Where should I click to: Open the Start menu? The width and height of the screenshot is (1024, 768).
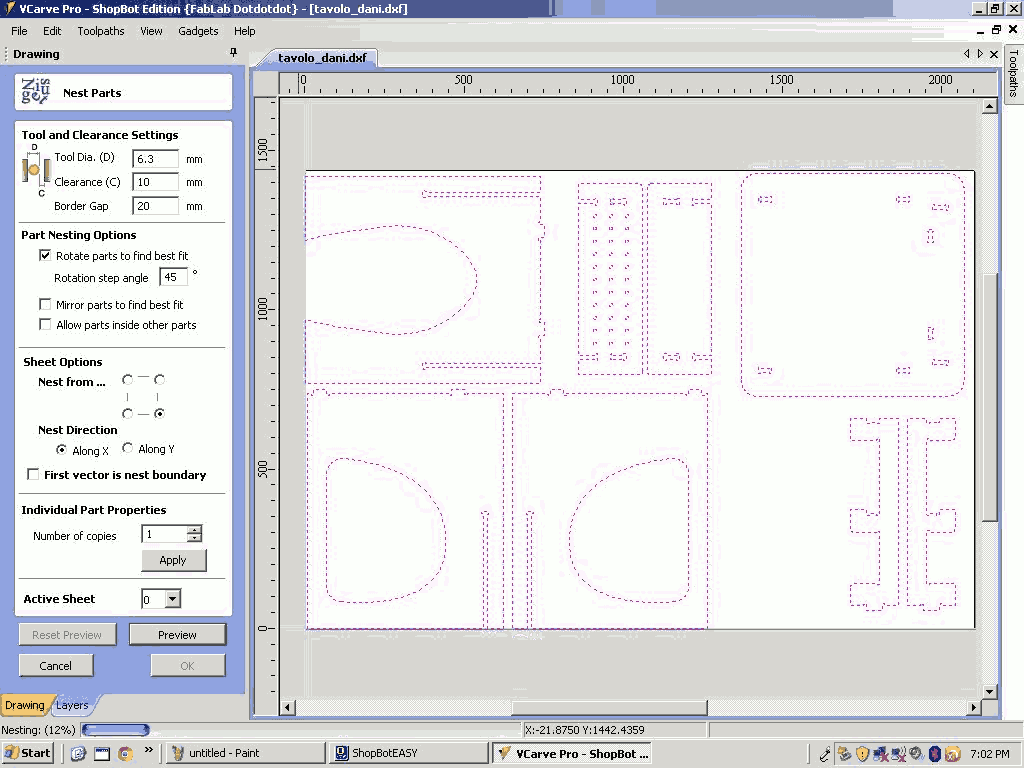click(x=28, y=753)
